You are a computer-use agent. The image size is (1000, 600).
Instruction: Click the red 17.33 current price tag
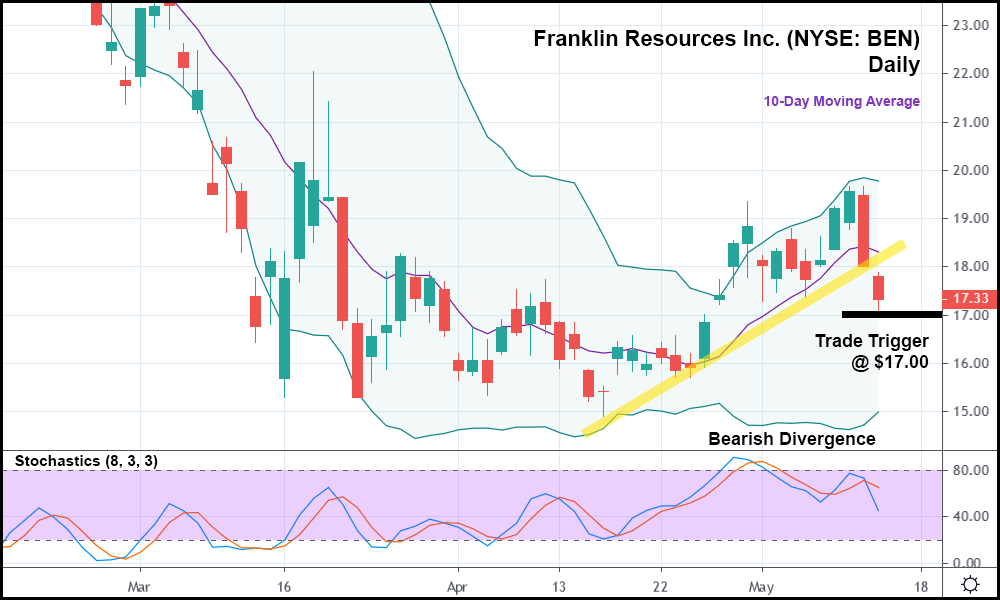970,298
